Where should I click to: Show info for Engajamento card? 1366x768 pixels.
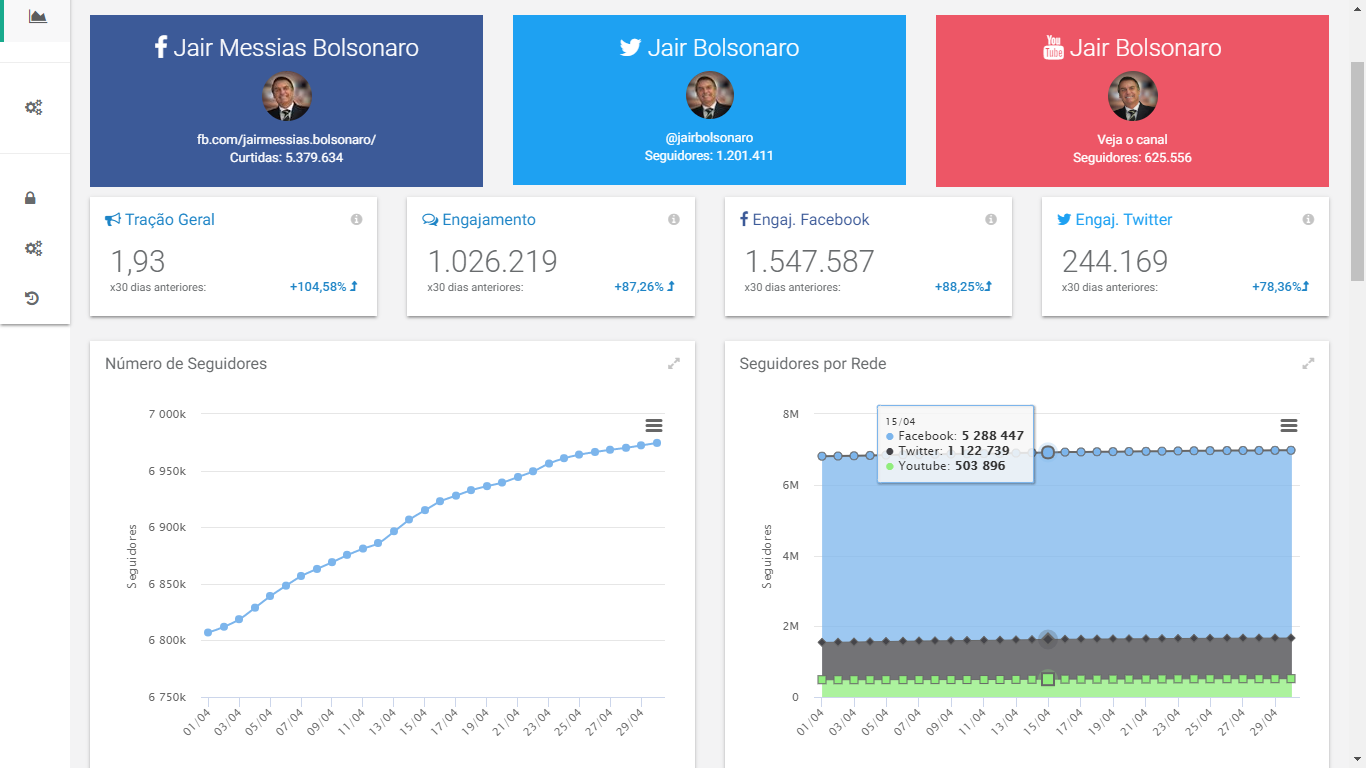click(x=673, y=220)
